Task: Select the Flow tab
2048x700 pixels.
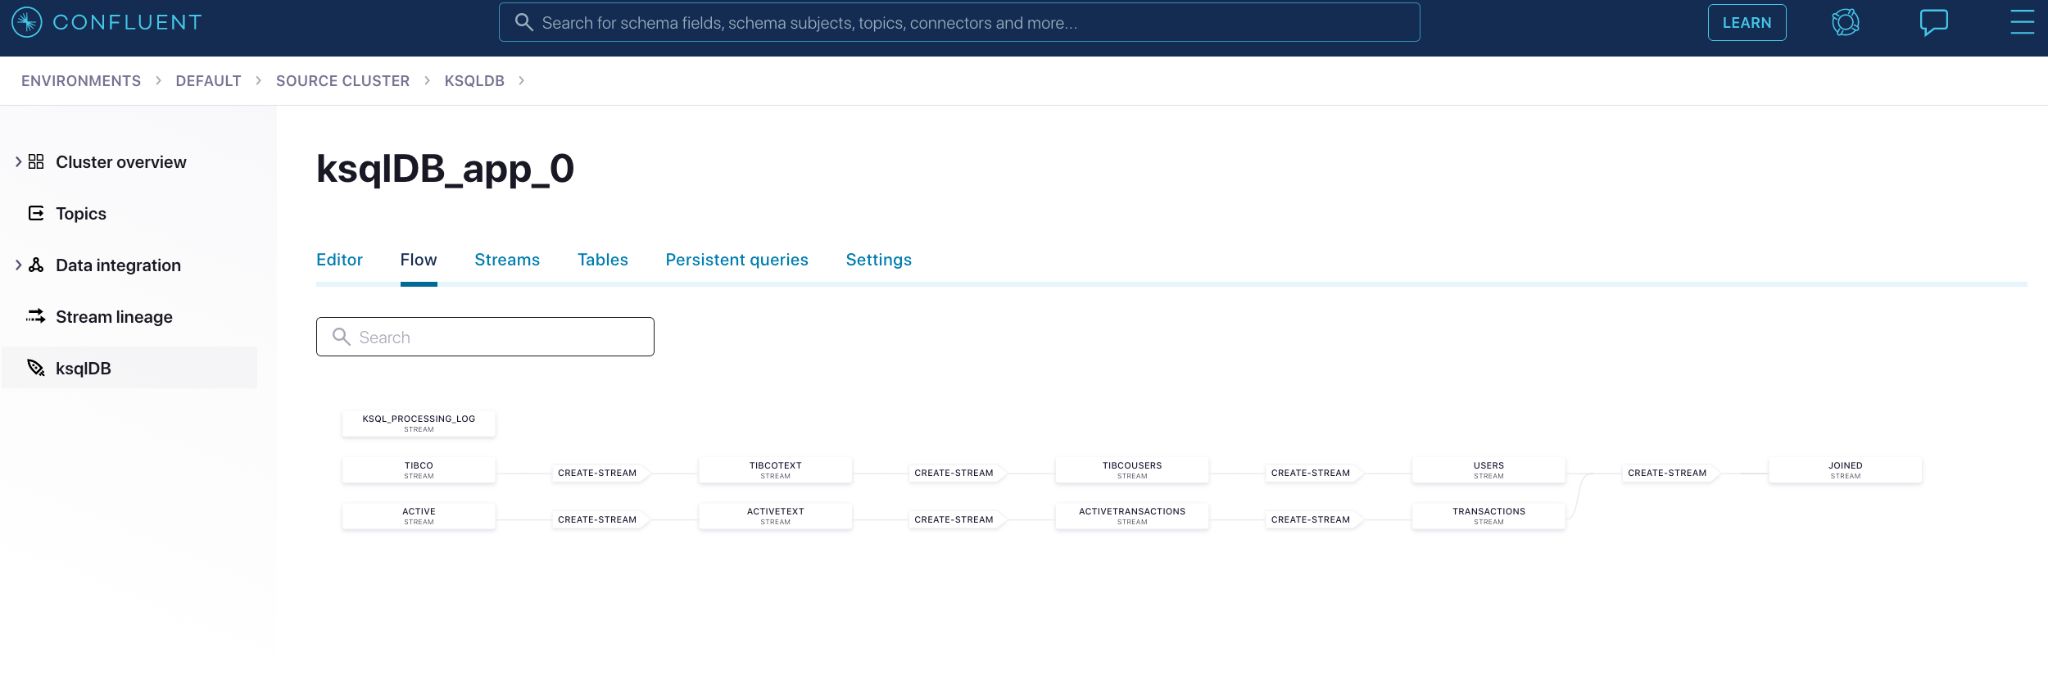Action: pyautogui.click(x=418, y=260)
